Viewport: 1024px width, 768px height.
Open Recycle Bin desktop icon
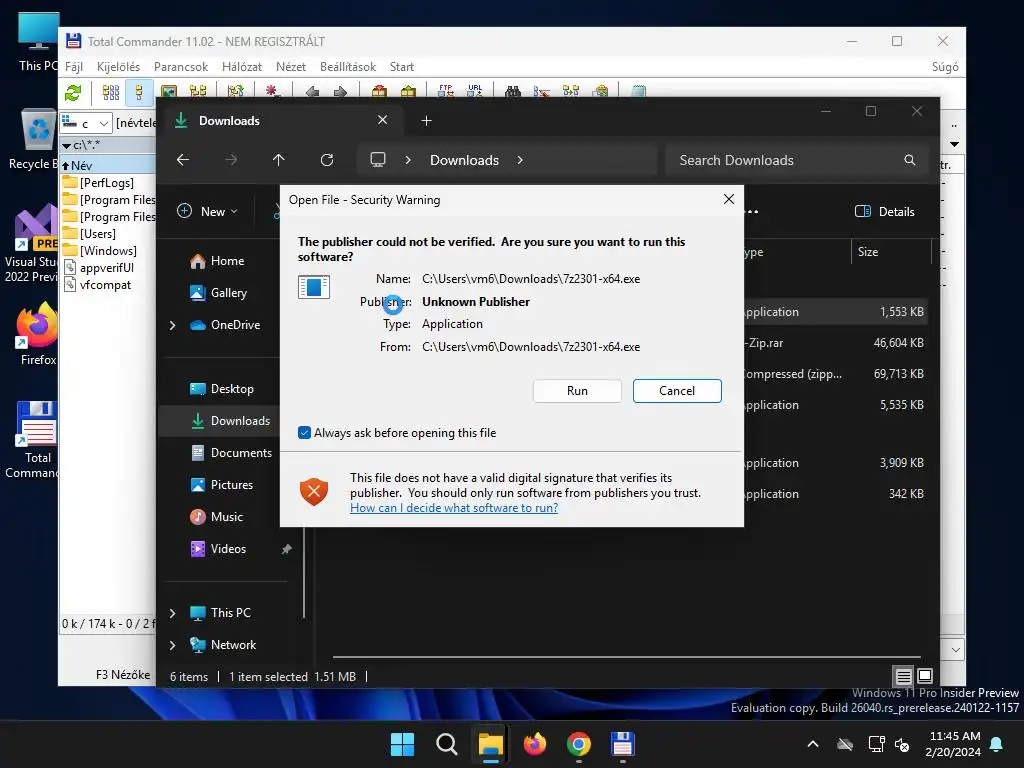pos(38,140)
